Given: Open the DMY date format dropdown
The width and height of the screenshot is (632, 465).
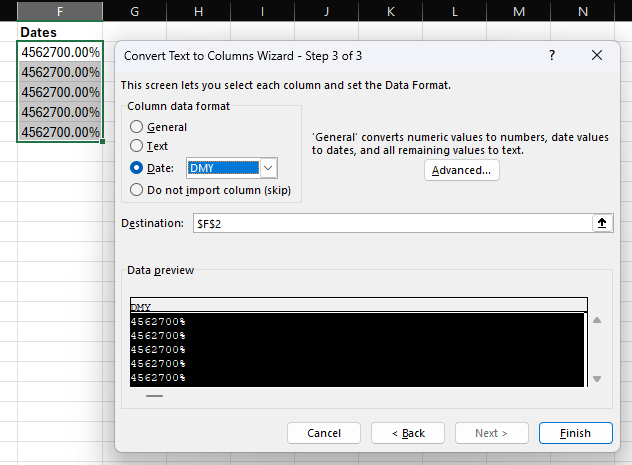Looking at the screenshot, I should (268, 168).
